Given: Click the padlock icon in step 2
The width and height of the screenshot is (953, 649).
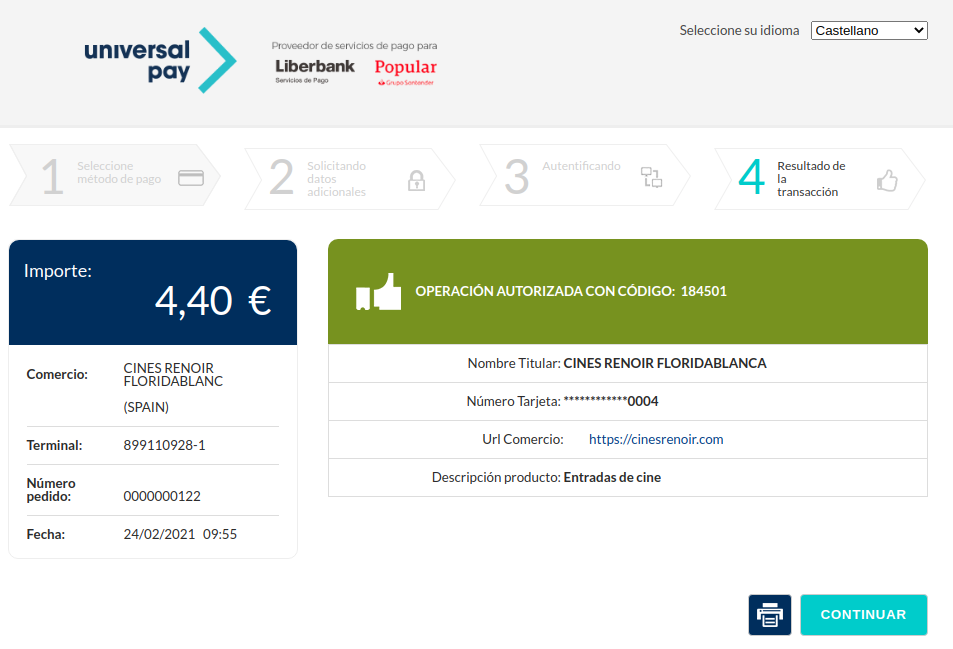Looking at the screenshot, I should pos(417,180).
